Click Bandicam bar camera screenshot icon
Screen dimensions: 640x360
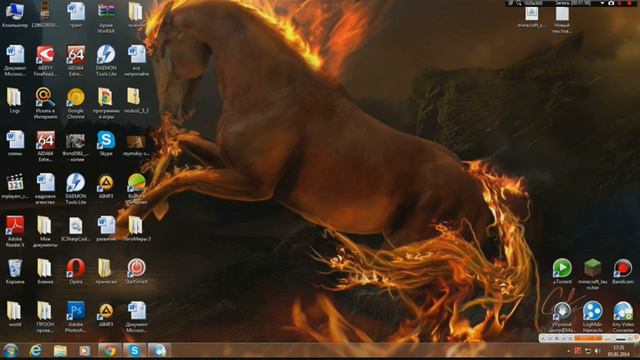point(611,3)
